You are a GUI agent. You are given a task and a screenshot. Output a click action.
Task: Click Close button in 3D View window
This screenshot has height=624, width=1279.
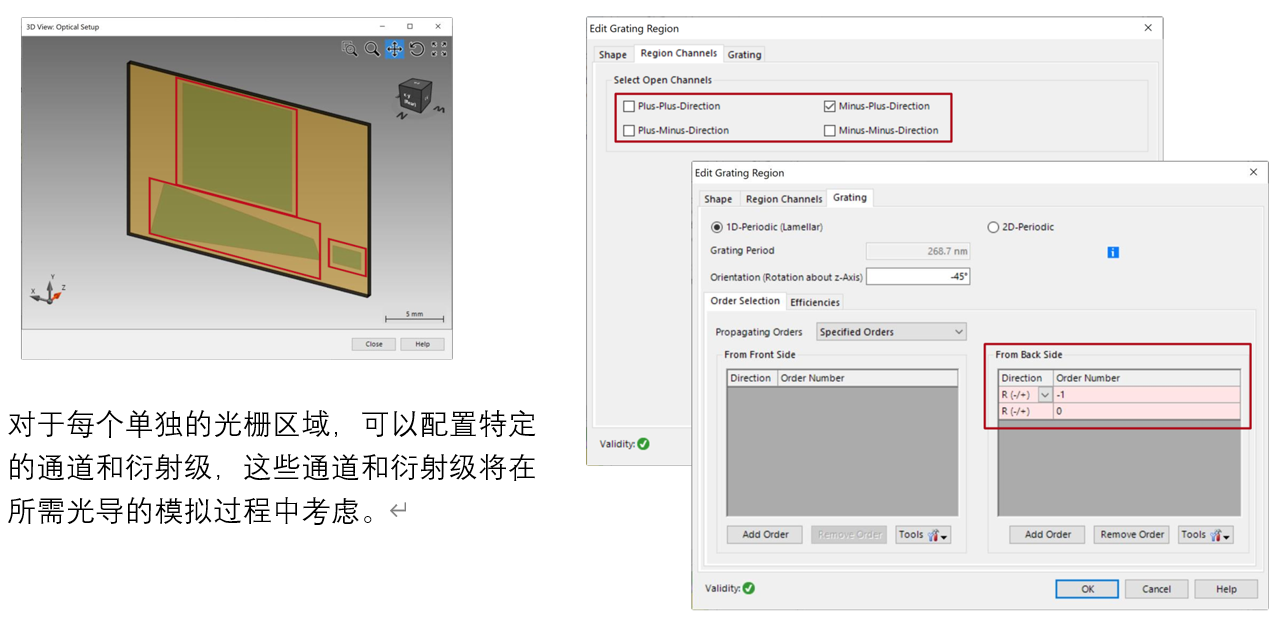pos(374,344)
